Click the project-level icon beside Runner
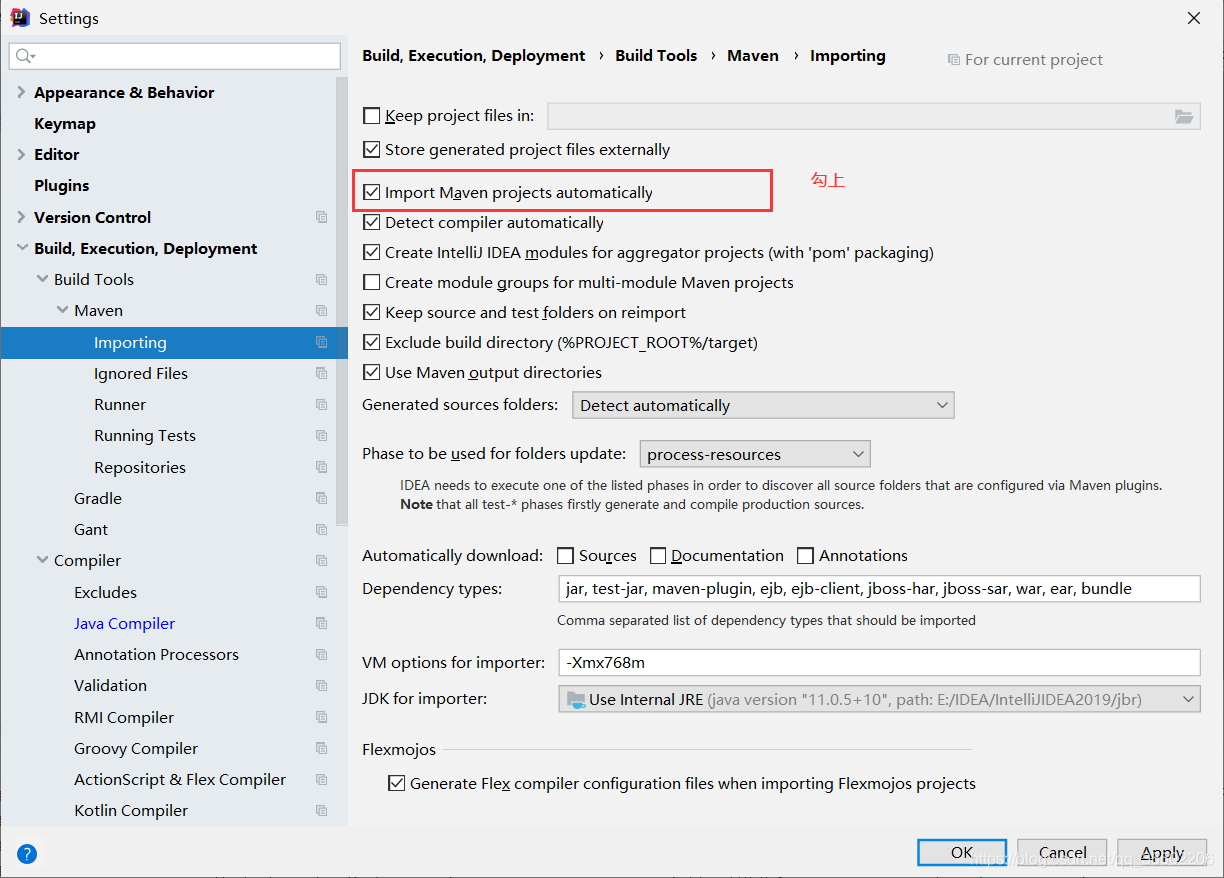This screenshot has height=878, width=1224. [321, 404]
